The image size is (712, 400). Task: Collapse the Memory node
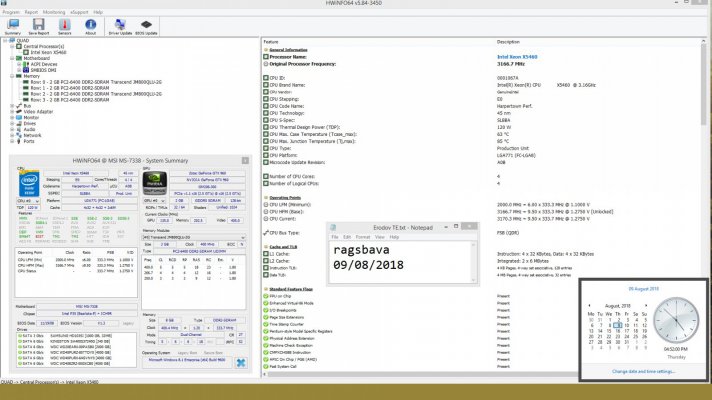tap(12, 76)
